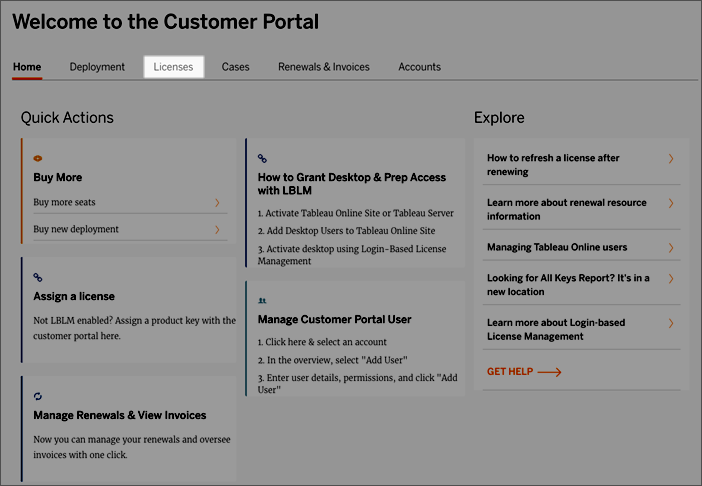Click the orange Buy More tag icon
The image size is (702, 486).
tap(38, 158)
